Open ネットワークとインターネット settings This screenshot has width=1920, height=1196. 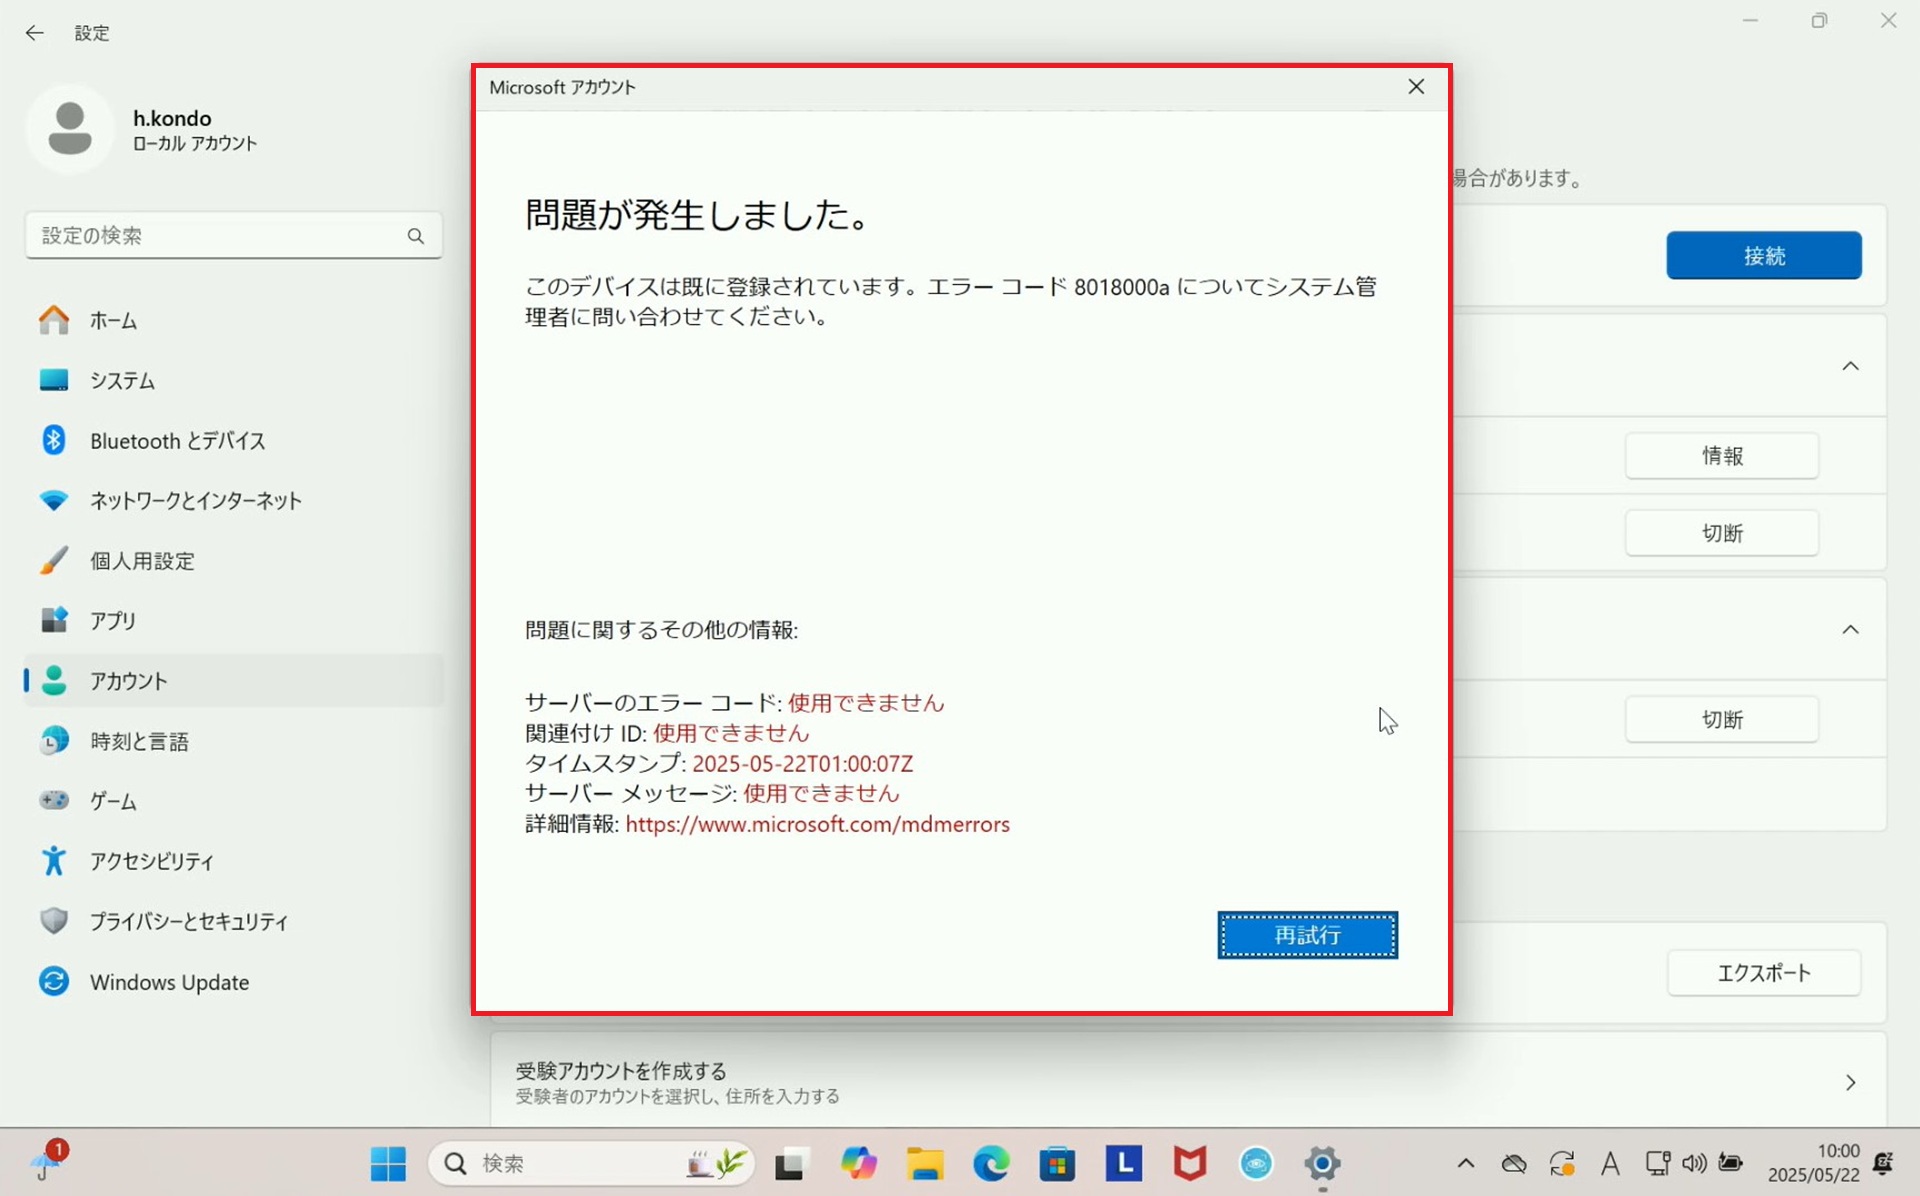[x=233, y=500]
